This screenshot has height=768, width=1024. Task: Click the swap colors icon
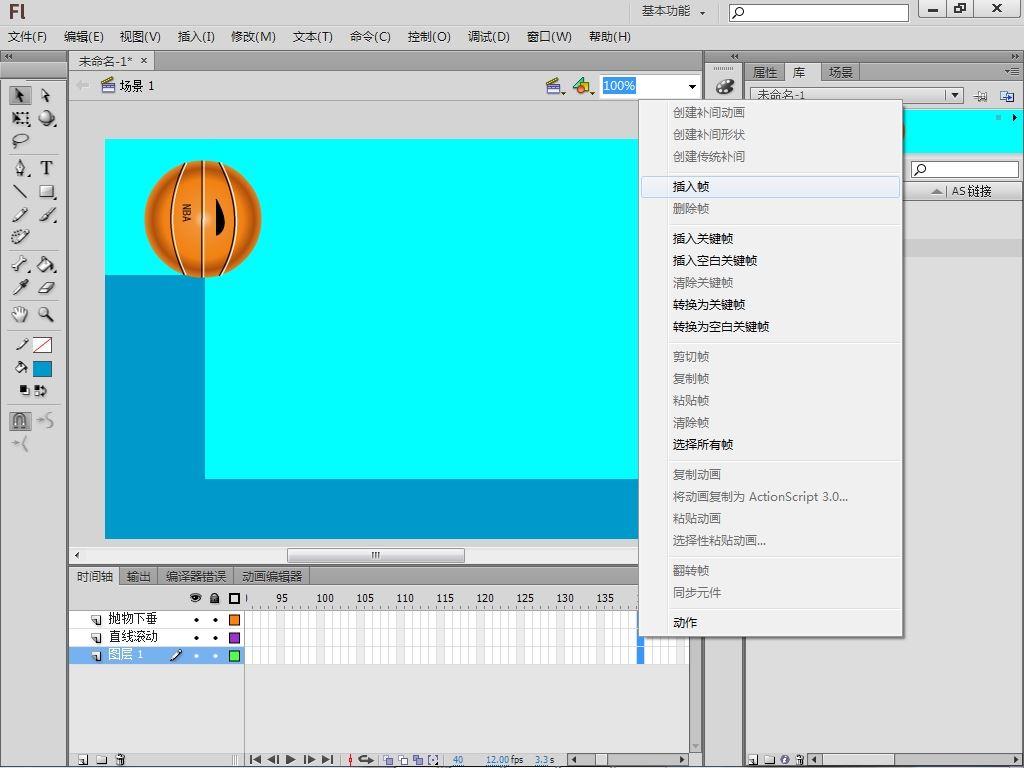coord(40,391)
